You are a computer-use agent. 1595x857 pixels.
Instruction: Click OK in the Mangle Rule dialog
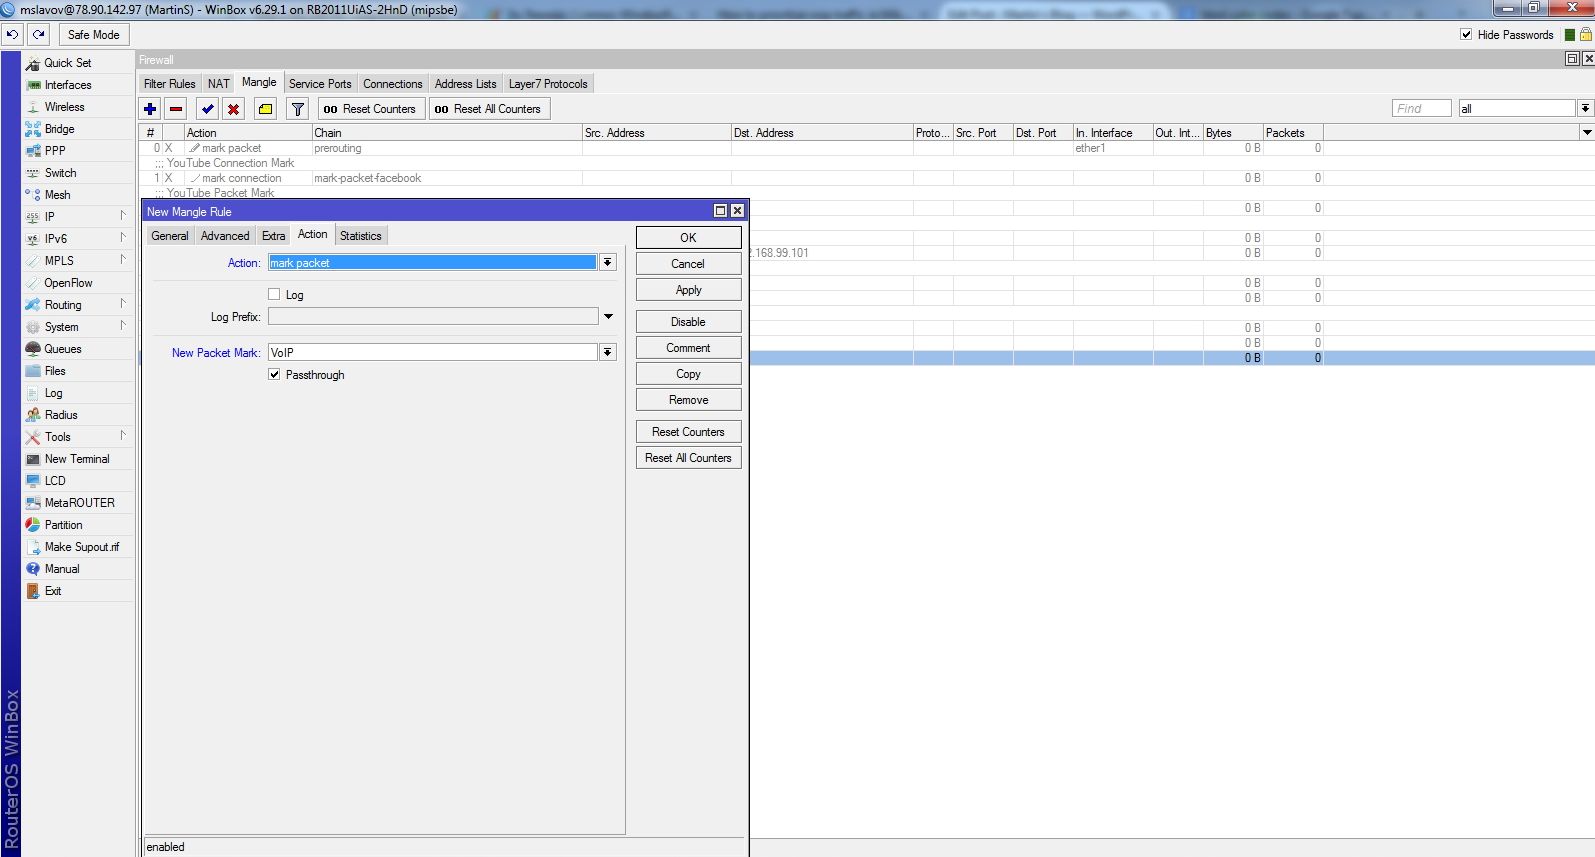tap(688, 238)
